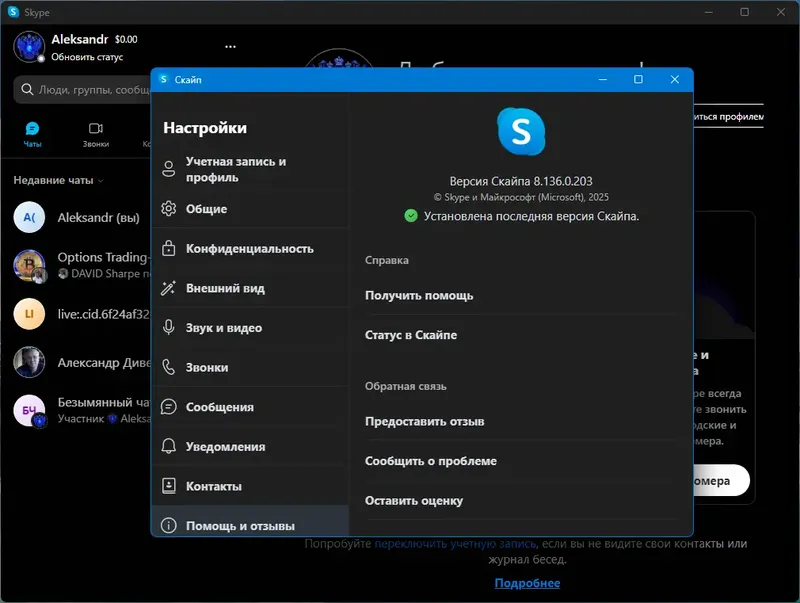The height and width of the screenshot is (603, 800).
Task: Follow the переключить учетную запись link
Action: click(455, 544)
